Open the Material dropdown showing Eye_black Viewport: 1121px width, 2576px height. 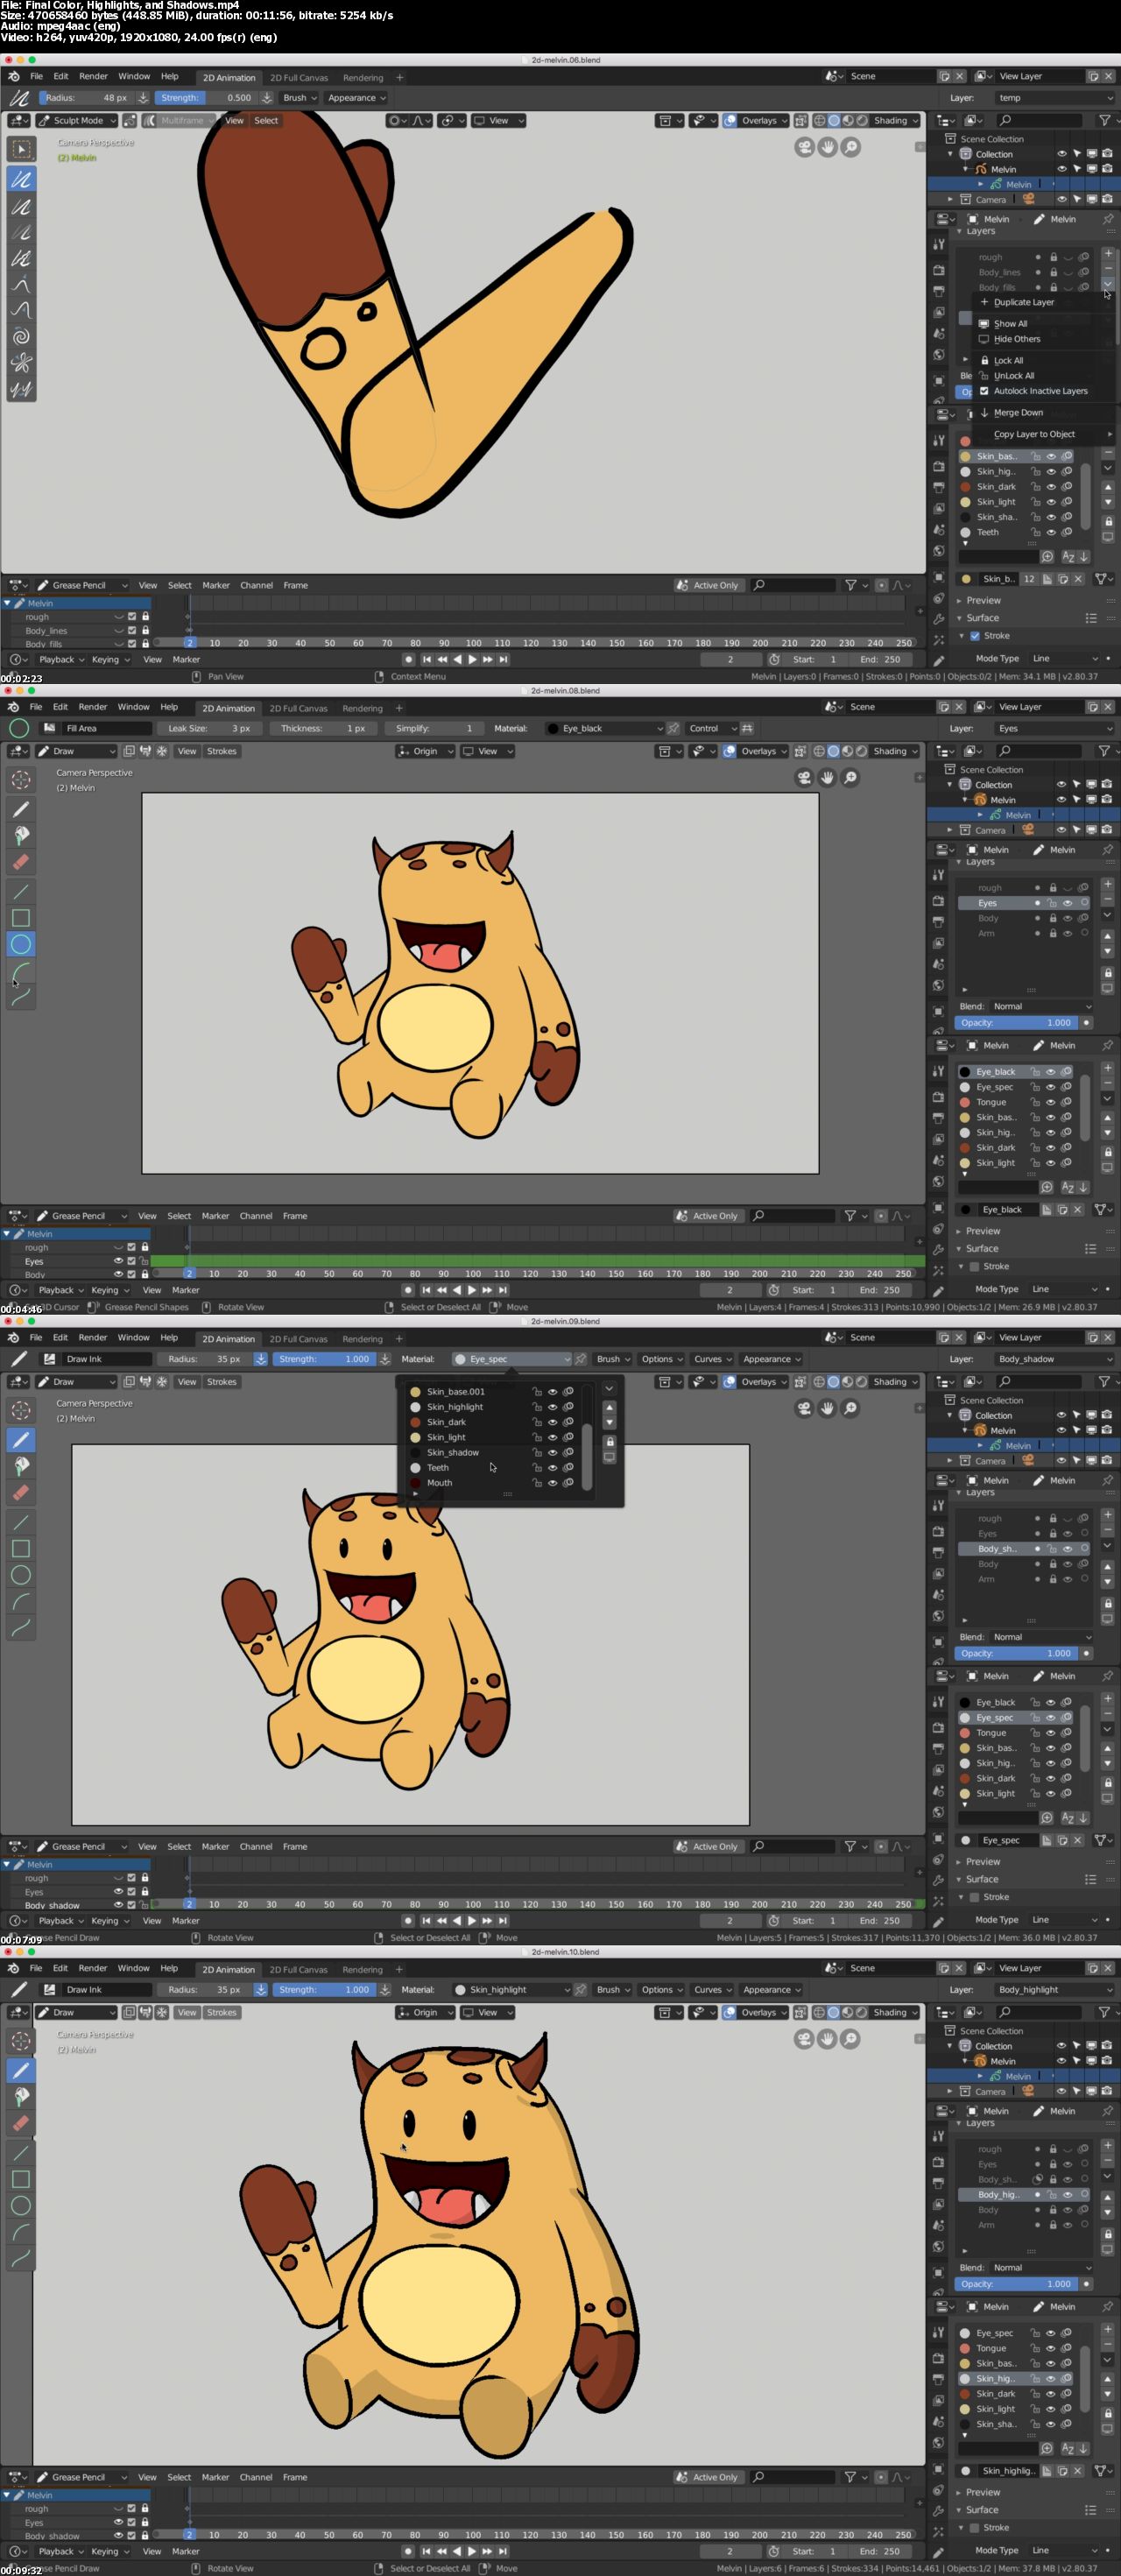(x=604, y=728)
